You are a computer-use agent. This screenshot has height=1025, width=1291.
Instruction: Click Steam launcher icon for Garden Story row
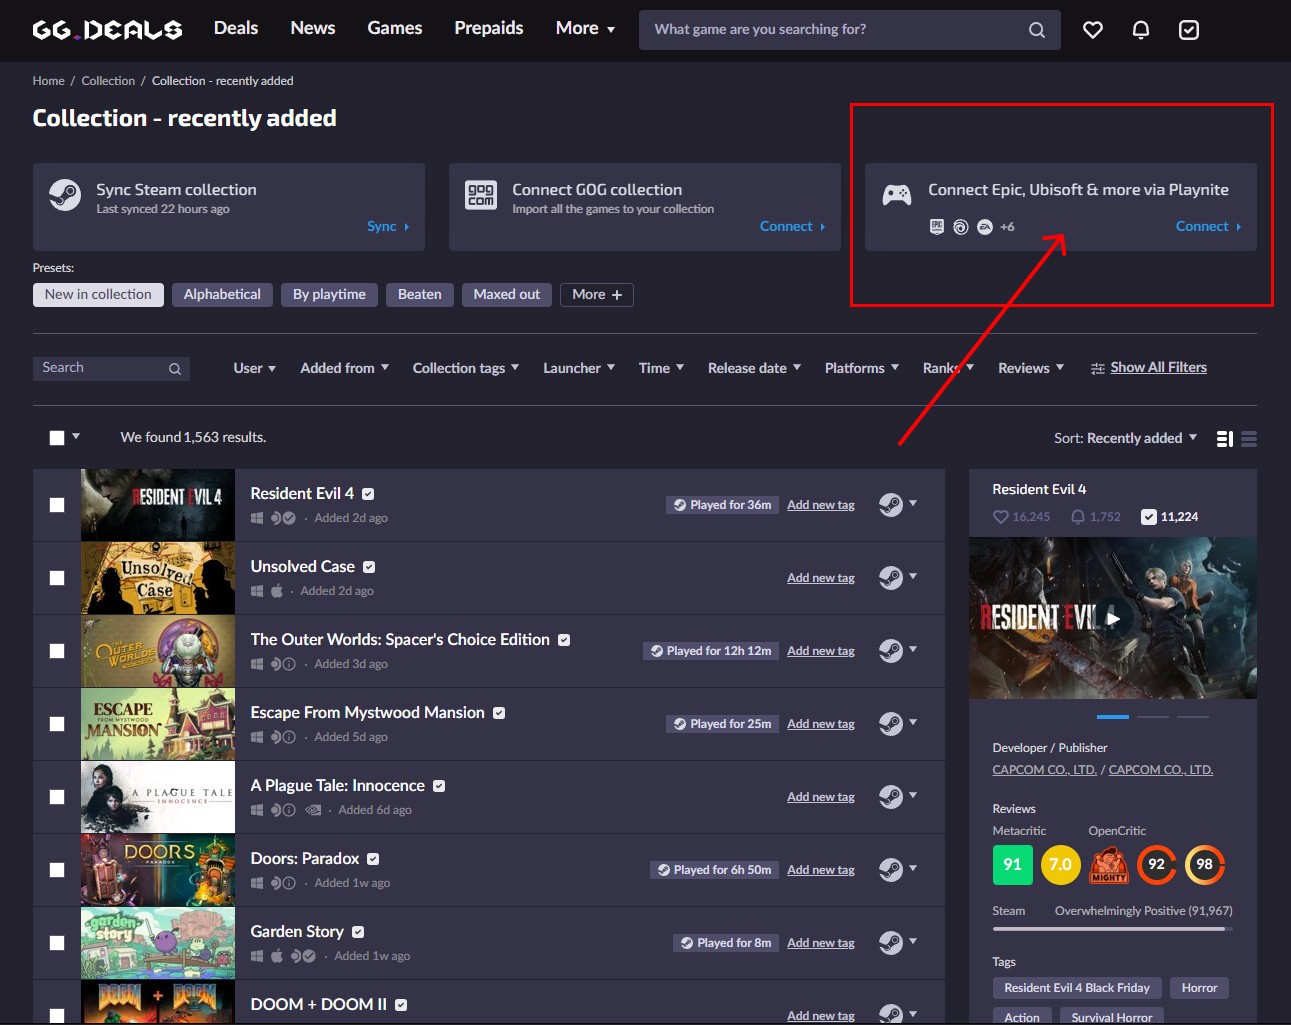[891, 943]
